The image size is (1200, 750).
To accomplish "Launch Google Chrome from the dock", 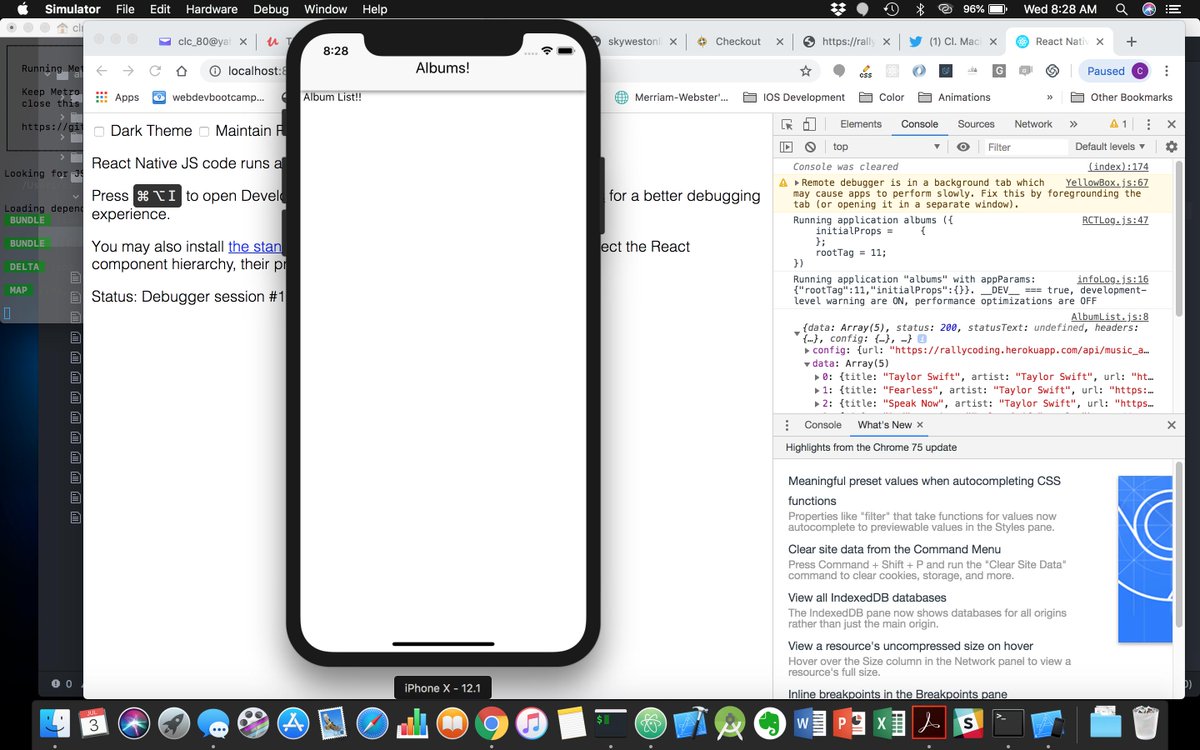I will click(491, 722).
